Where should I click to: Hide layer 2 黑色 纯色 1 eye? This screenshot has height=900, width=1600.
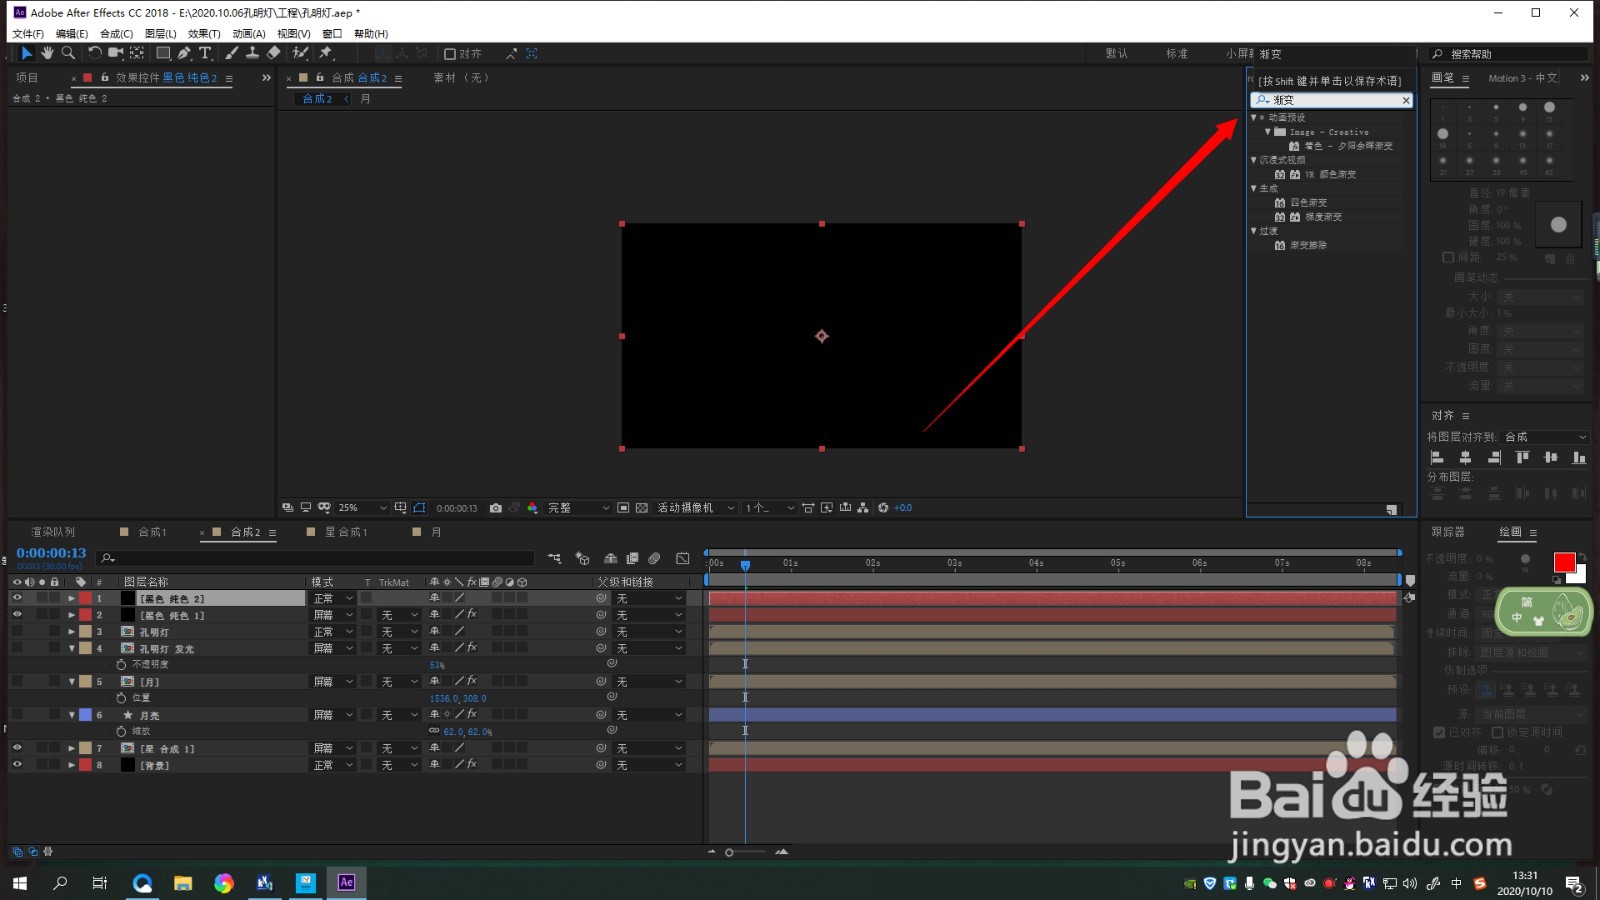17,615
